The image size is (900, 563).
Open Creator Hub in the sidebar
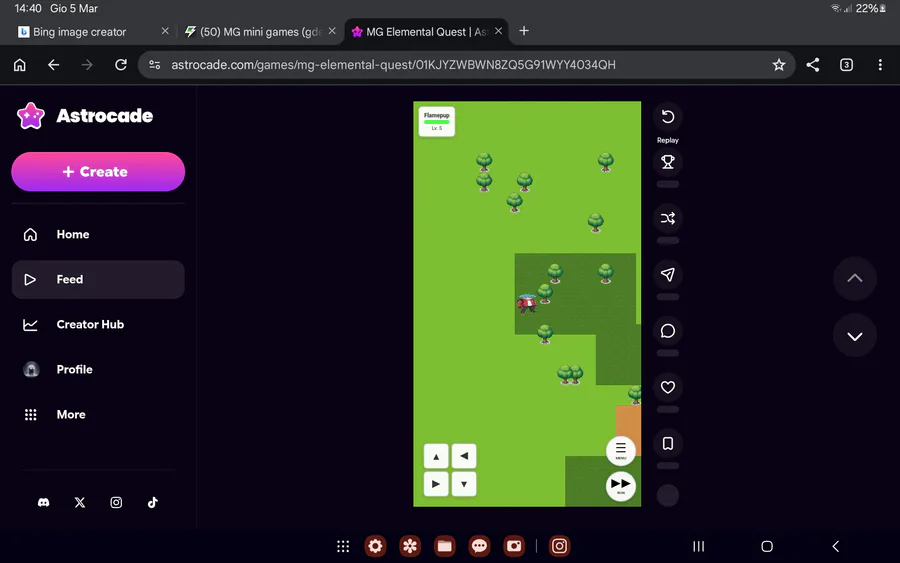[98, 324]
